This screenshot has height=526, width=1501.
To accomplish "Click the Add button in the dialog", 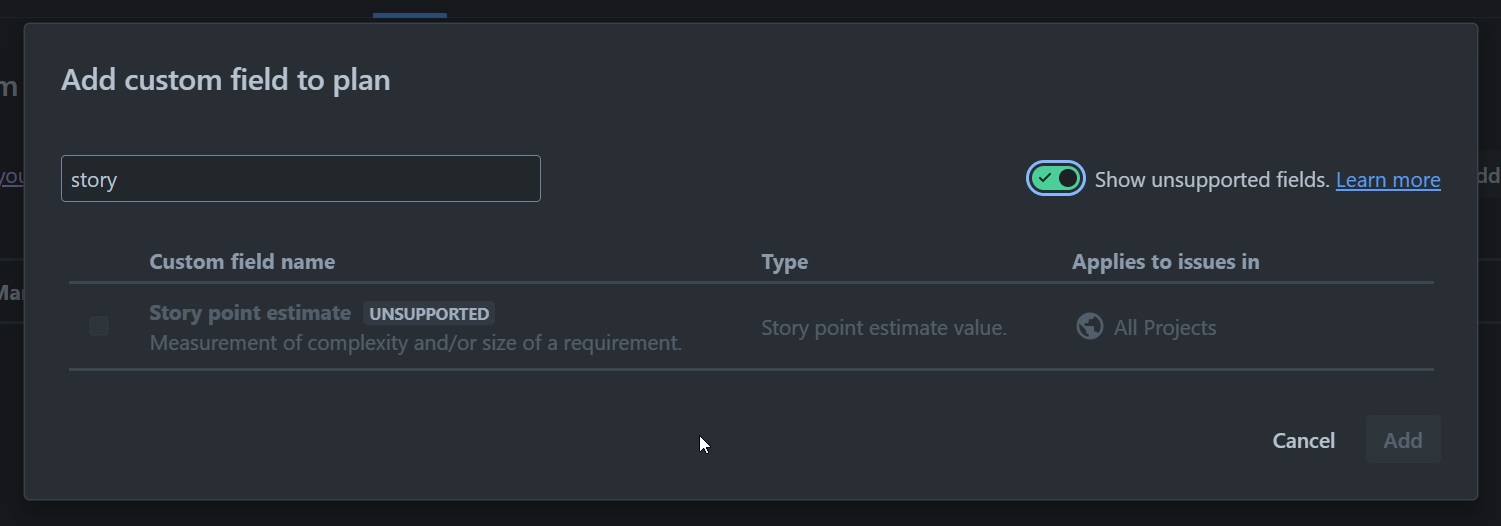I will pos(1403,440).
